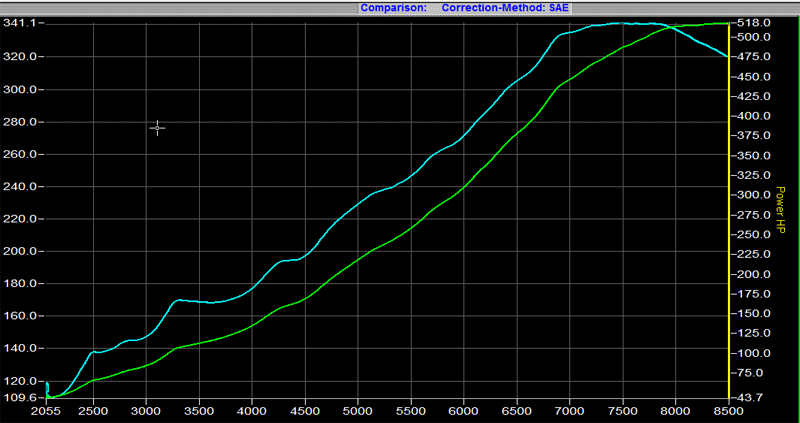Click the 341.1 maximum left-axis value
The width and height of the screenshot is (800, 423).
click(21, 23)
